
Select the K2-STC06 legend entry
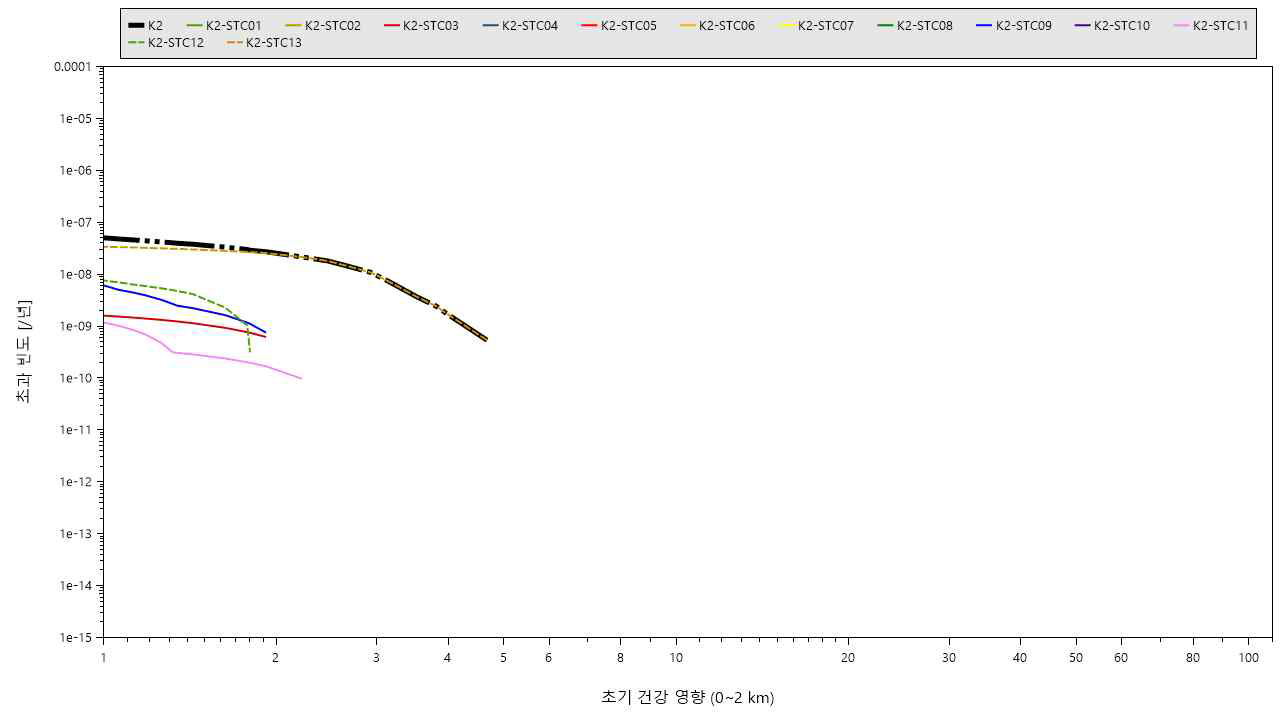(x=717, y=25)
